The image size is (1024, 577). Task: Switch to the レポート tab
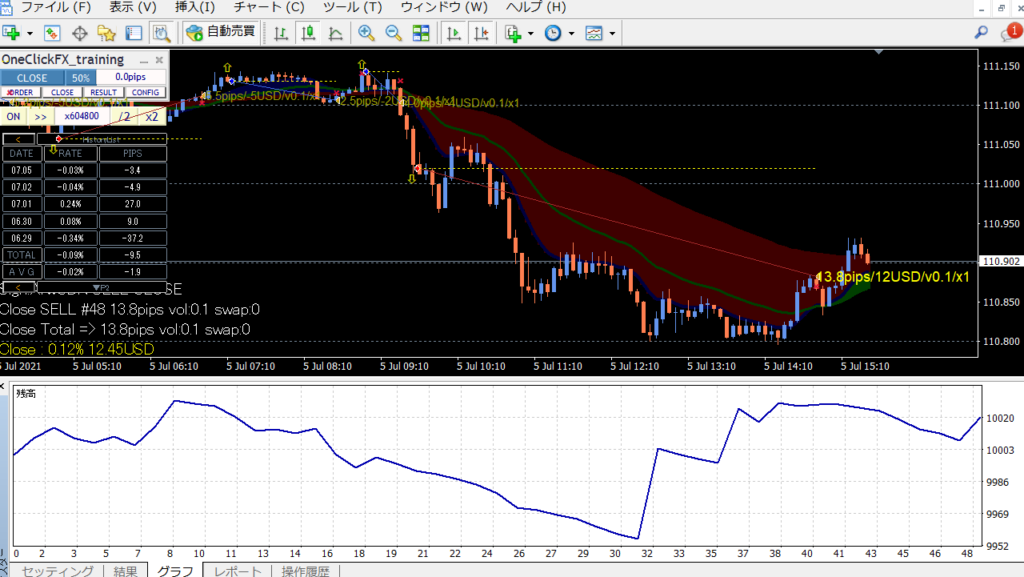click(239, 571)
